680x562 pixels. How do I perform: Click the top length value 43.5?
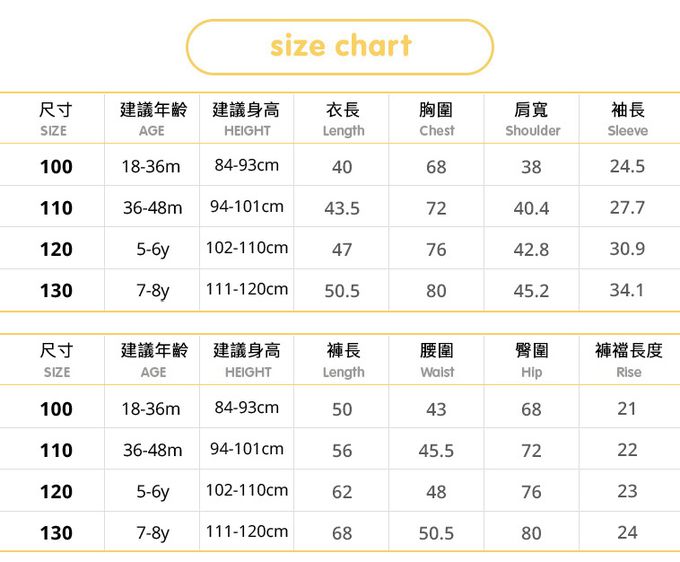342,208
